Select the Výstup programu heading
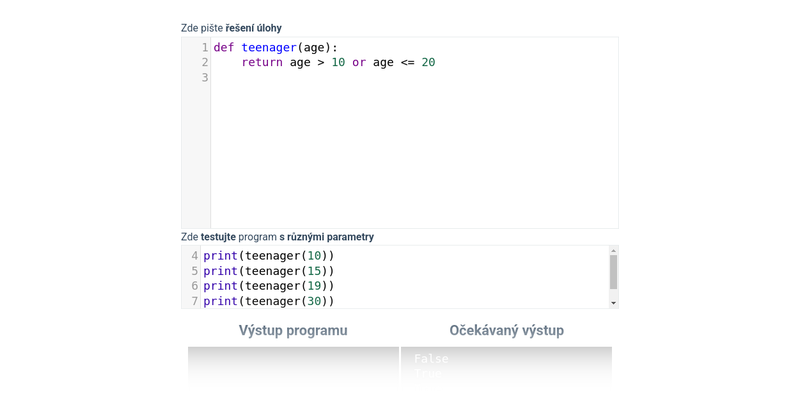The width and height of the screenshot is (800, 400). (x=293, y=330)
